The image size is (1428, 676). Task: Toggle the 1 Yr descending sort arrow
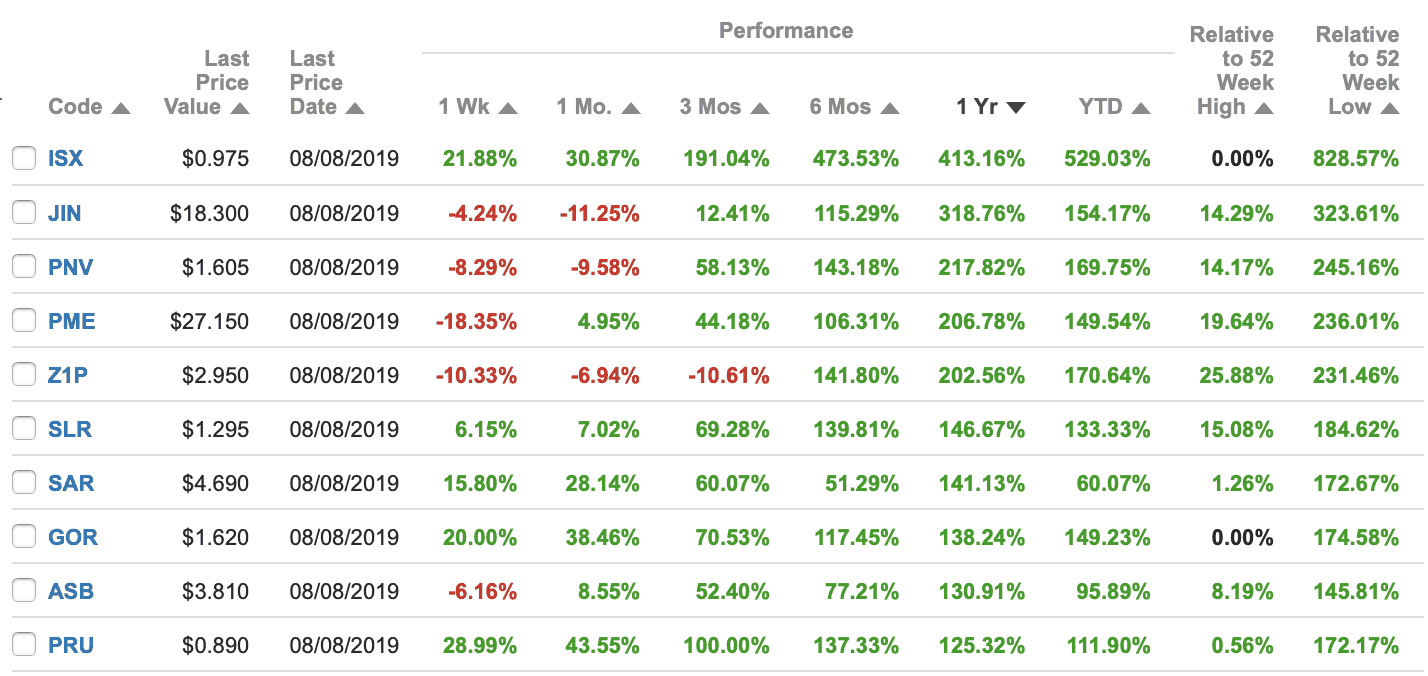click(1016, 108)
